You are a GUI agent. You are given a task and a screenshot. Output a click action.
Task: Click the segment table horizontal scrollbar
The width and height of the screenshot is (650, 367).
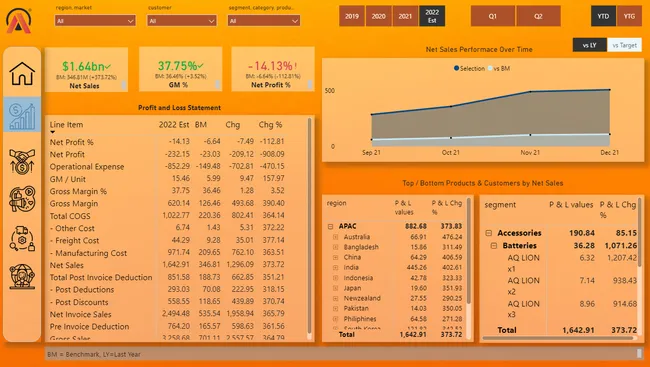coord(558,338)
